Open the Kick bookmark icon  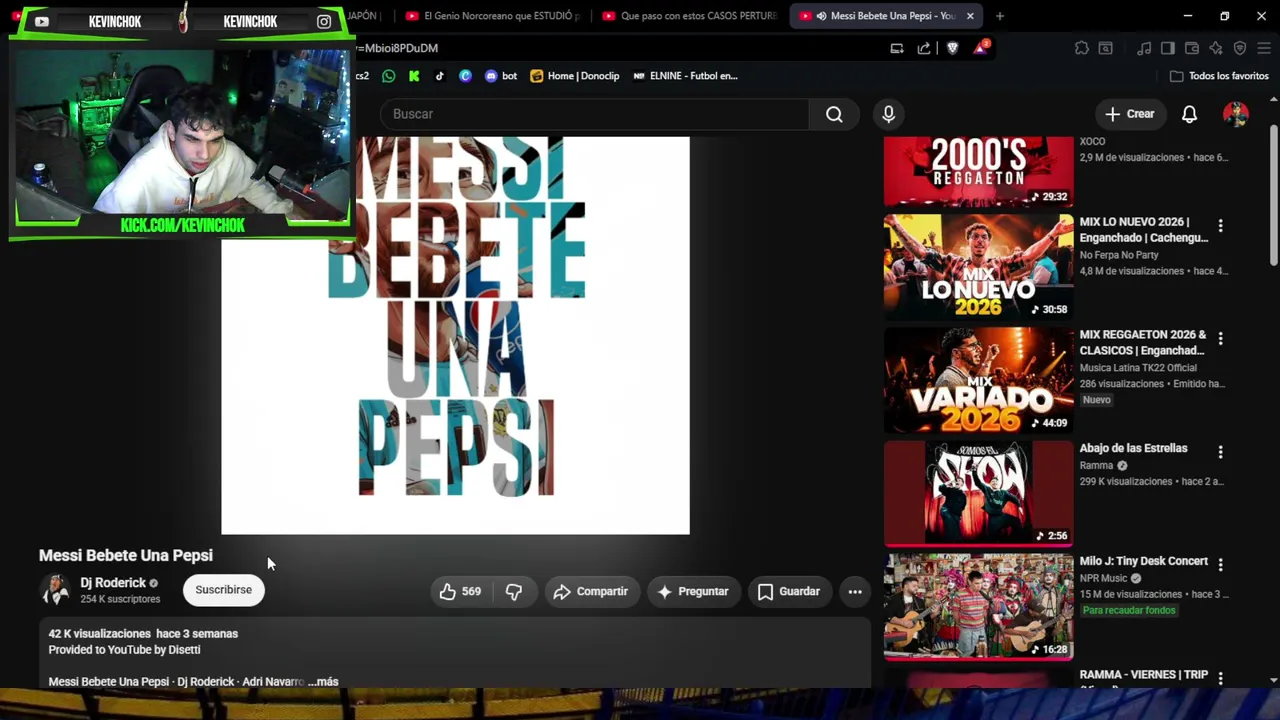(x=414, y=76)
